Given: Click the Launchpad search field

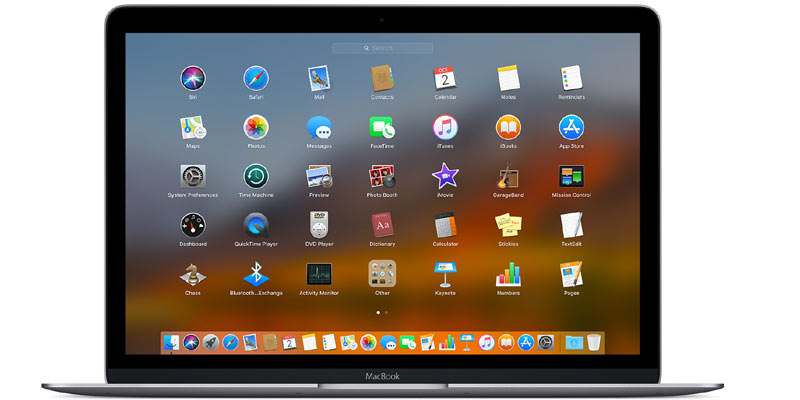Looking at the screenshot, I should click(382, 48).
